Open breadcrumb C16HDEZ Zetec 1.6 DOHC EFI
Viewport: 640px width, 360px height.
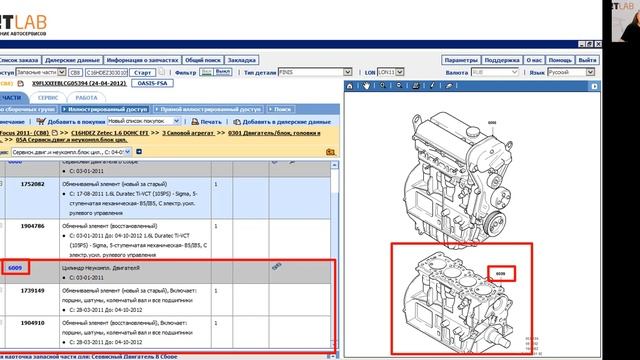[x=109, y=133]
